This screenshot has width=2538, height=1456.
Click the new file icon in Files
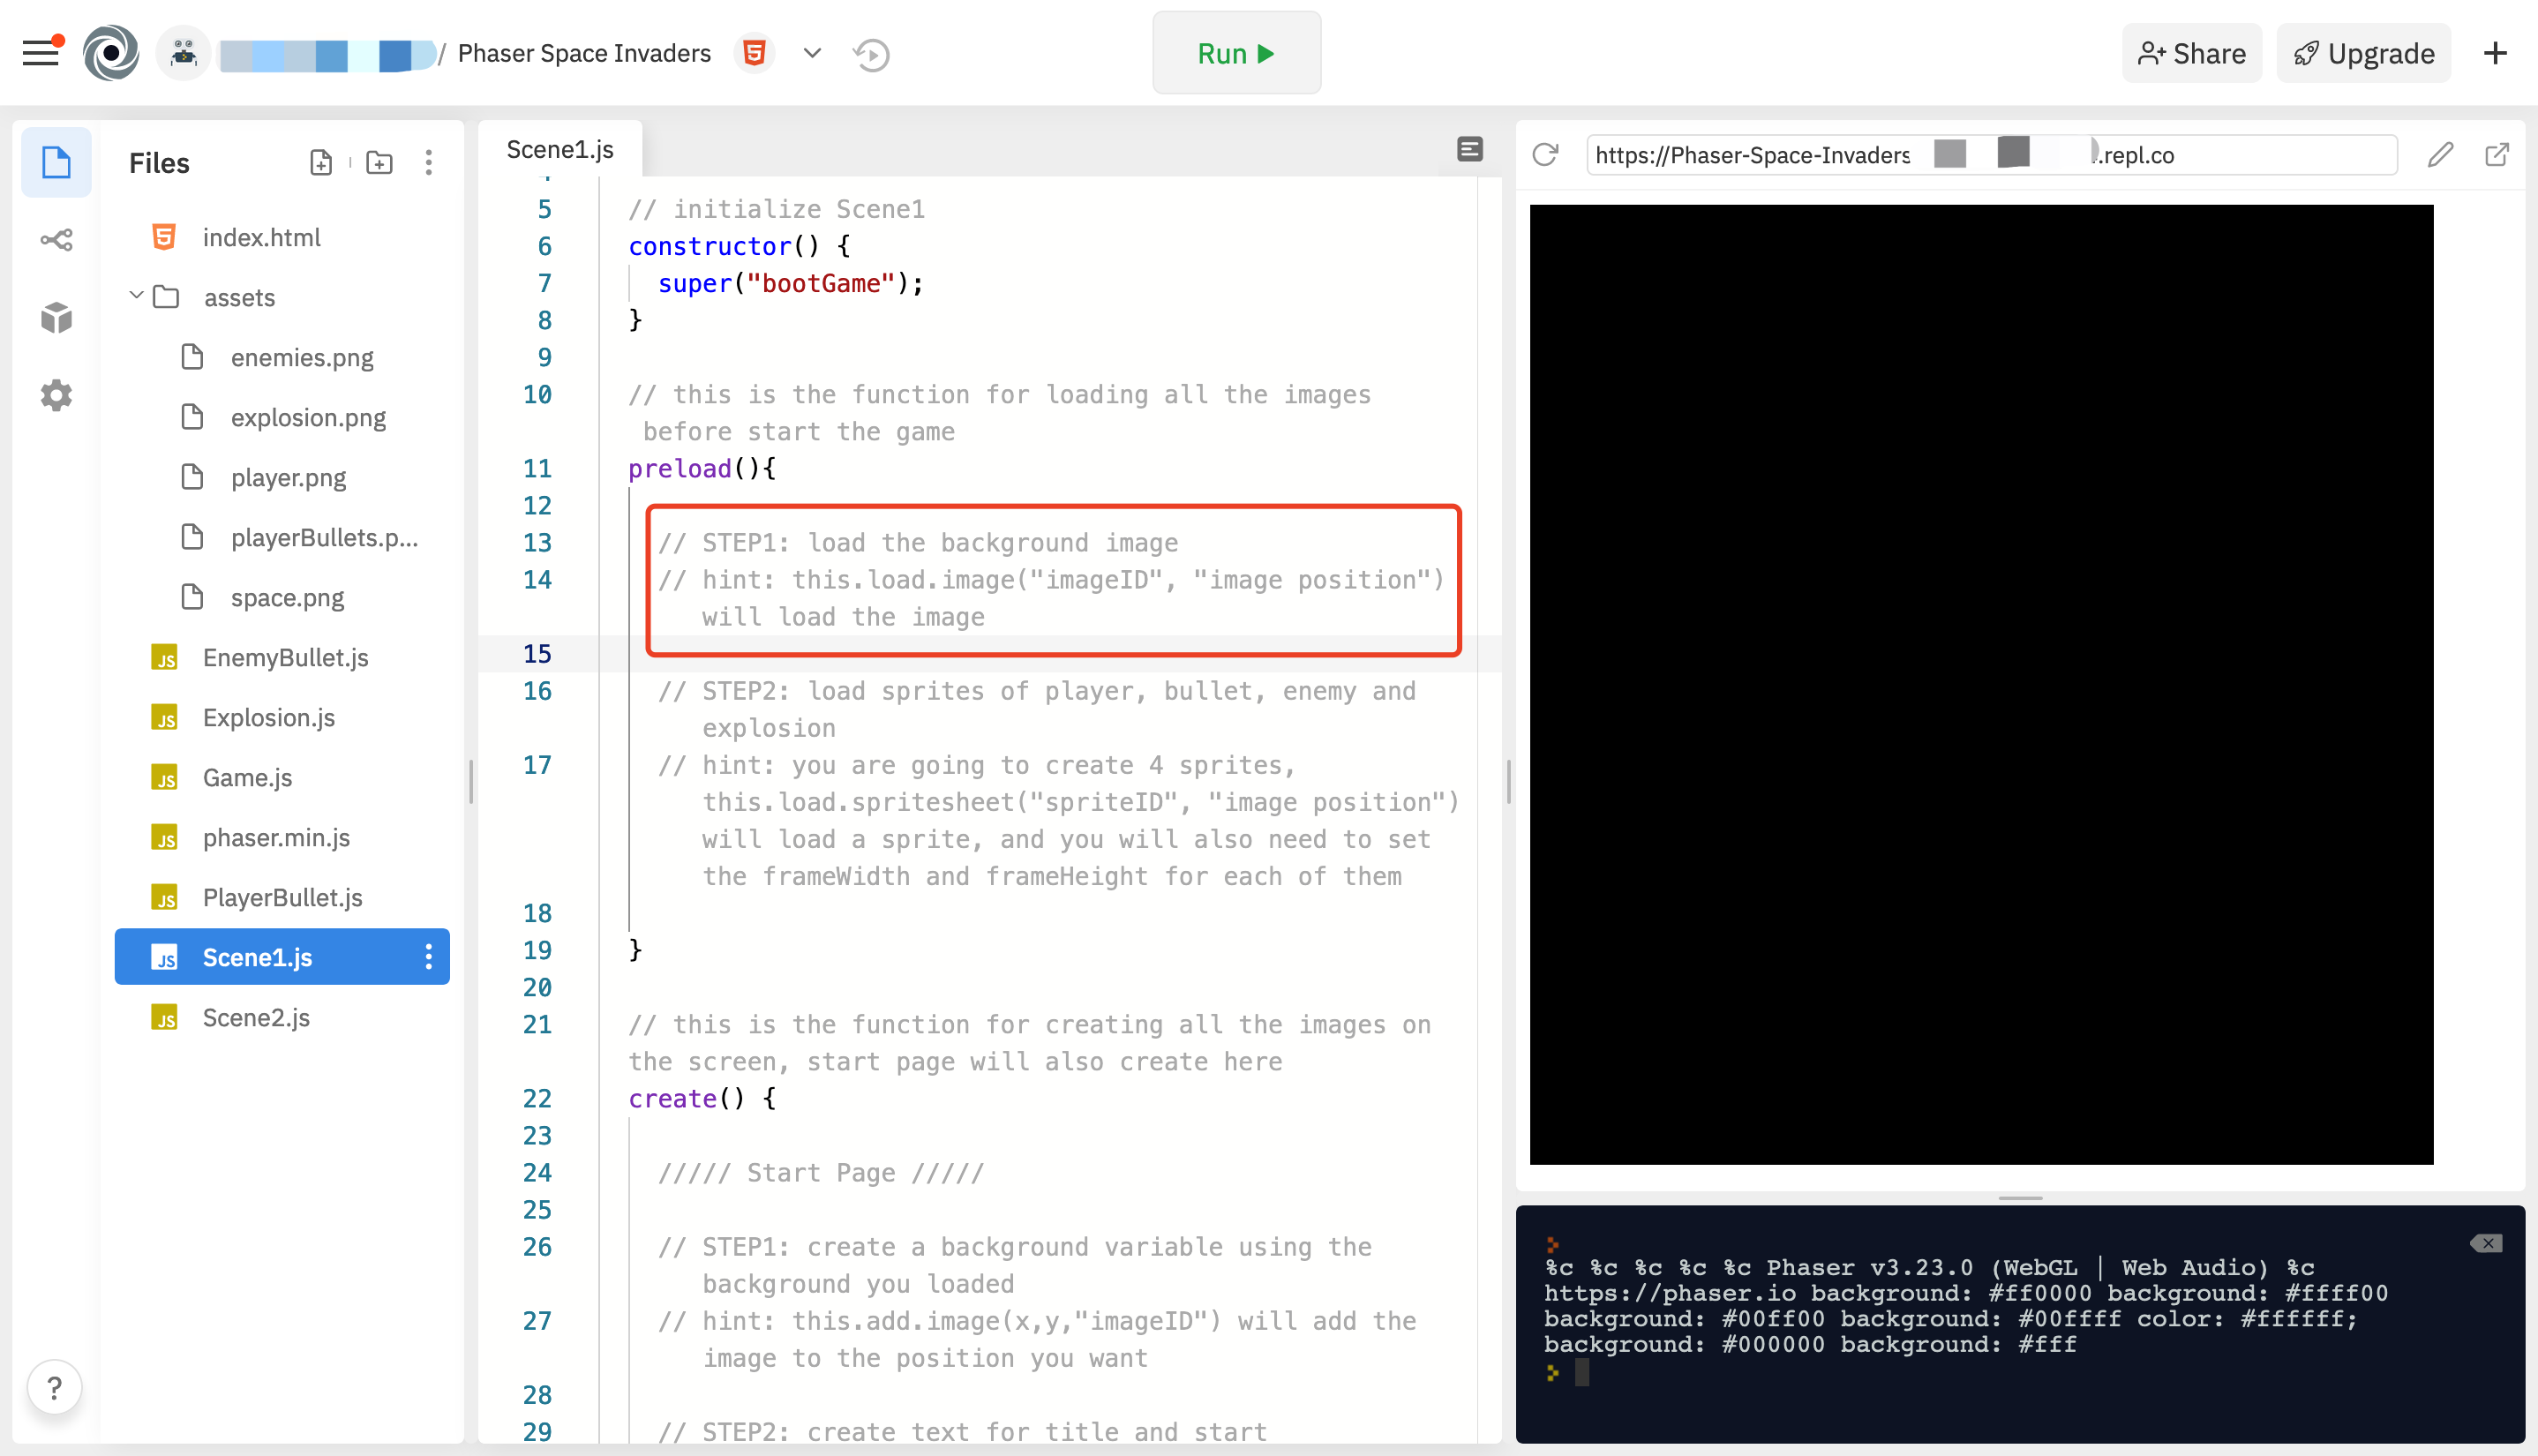coord(320,162)
